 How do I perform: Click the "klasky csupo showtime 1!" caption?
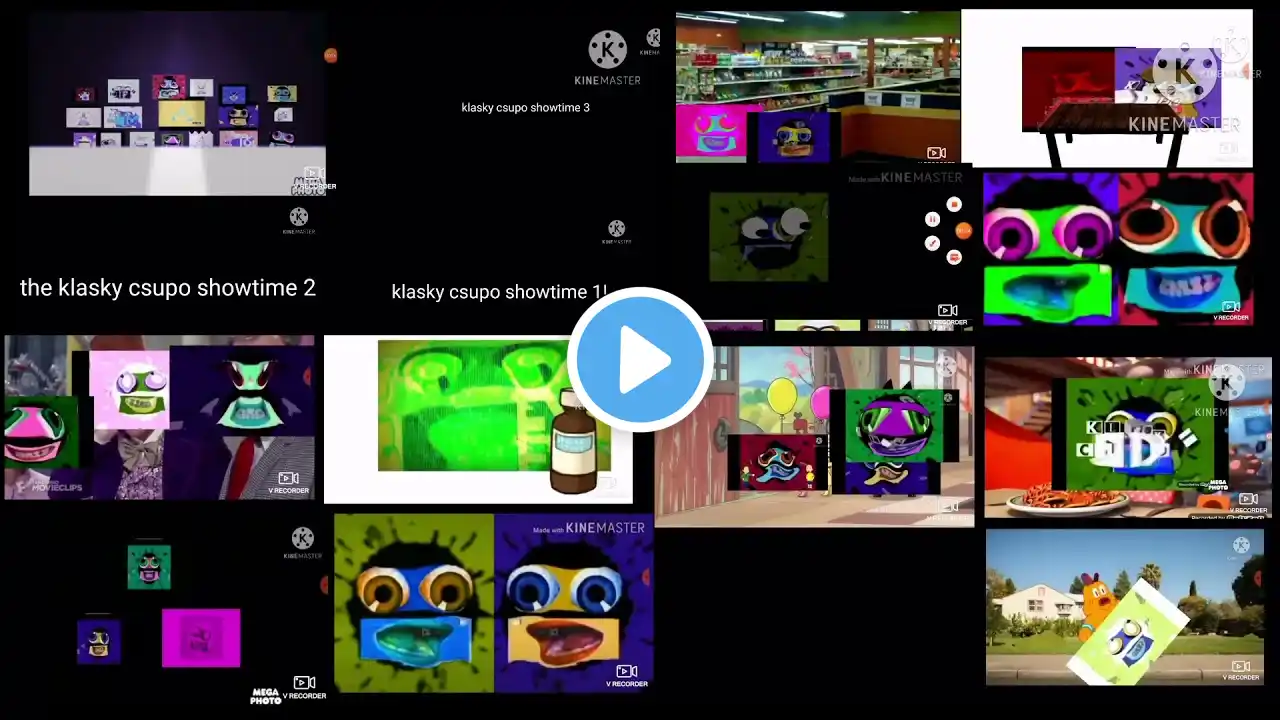[499, 292]
